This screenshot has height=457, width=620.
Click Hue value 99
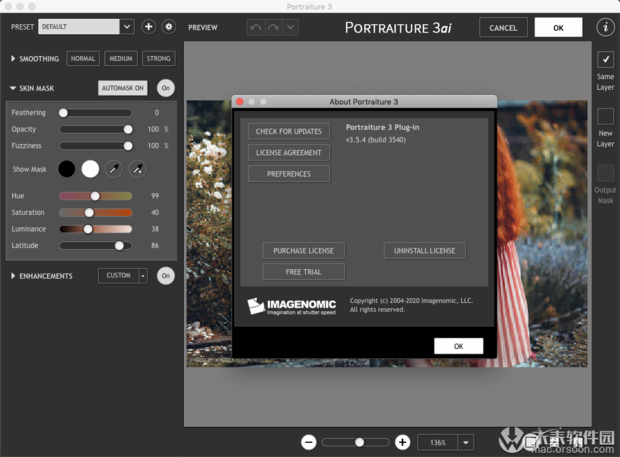[x=155, y=196]
